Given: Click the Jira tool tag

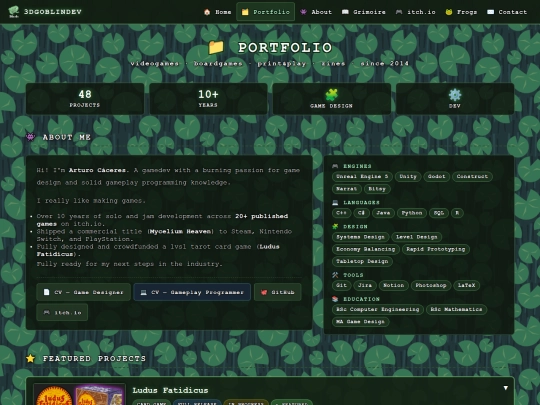Looking at the screenshot, I should coord(365,285).
